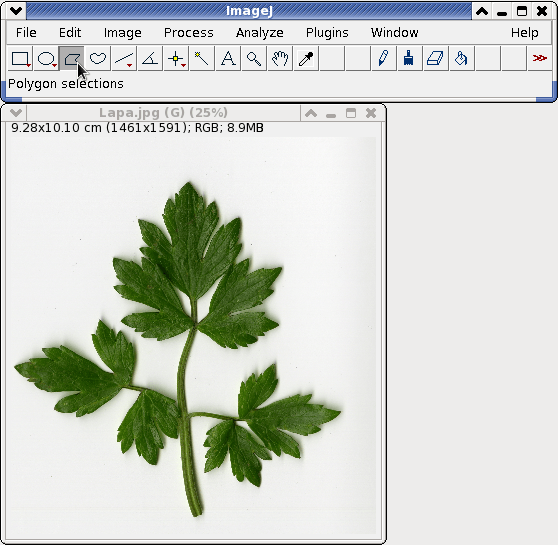This screenshot has width=558, height=545.
Task: Click the Color picker eyedropper
Action: point(306,59)
